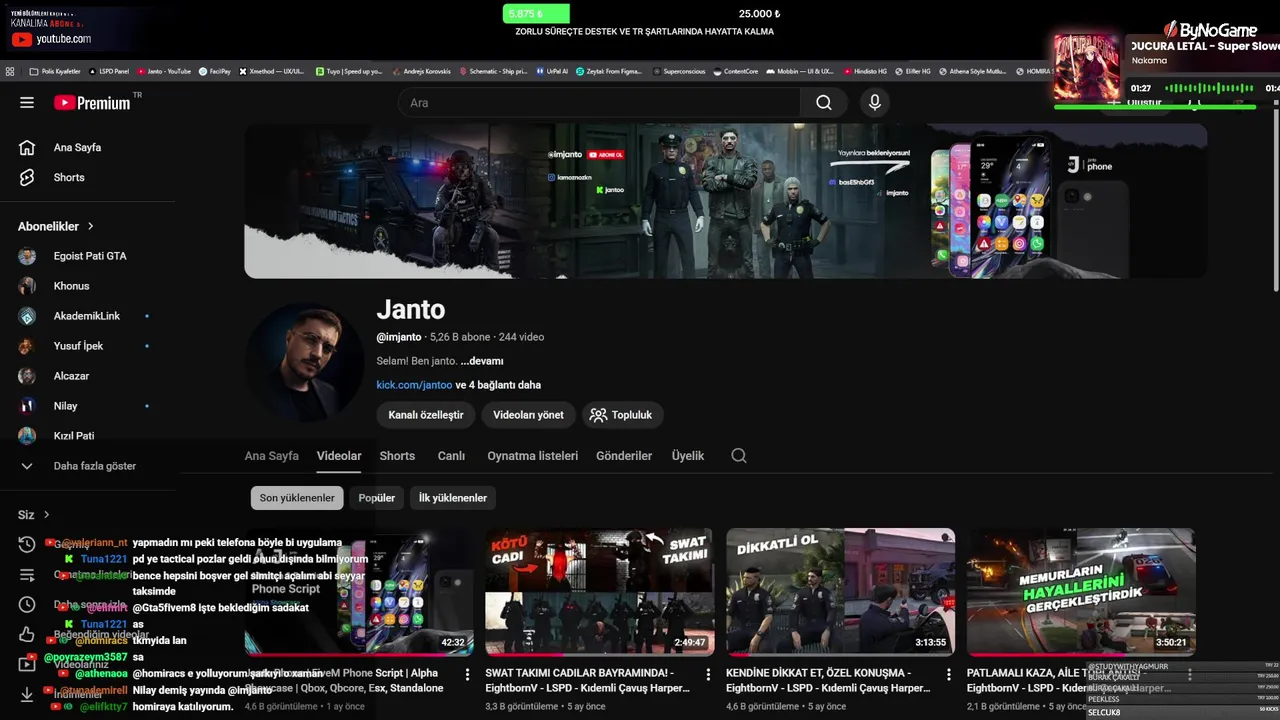Switch to Ana Sayfa channel tab
This screenshot has width=1280, height=720.
[x=272, y=456]
